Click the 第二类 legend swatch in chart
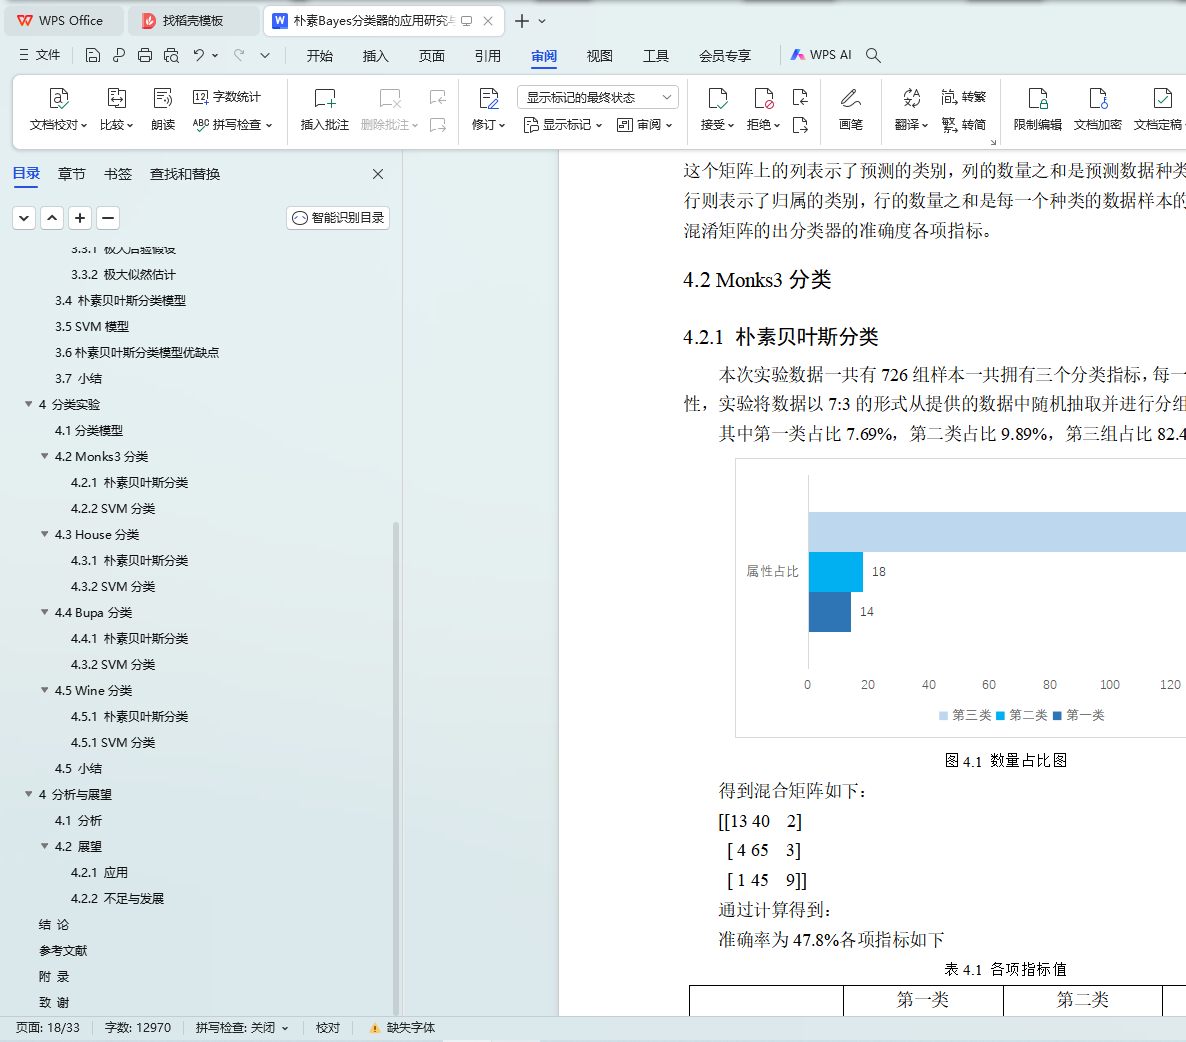 [1001, 715]
